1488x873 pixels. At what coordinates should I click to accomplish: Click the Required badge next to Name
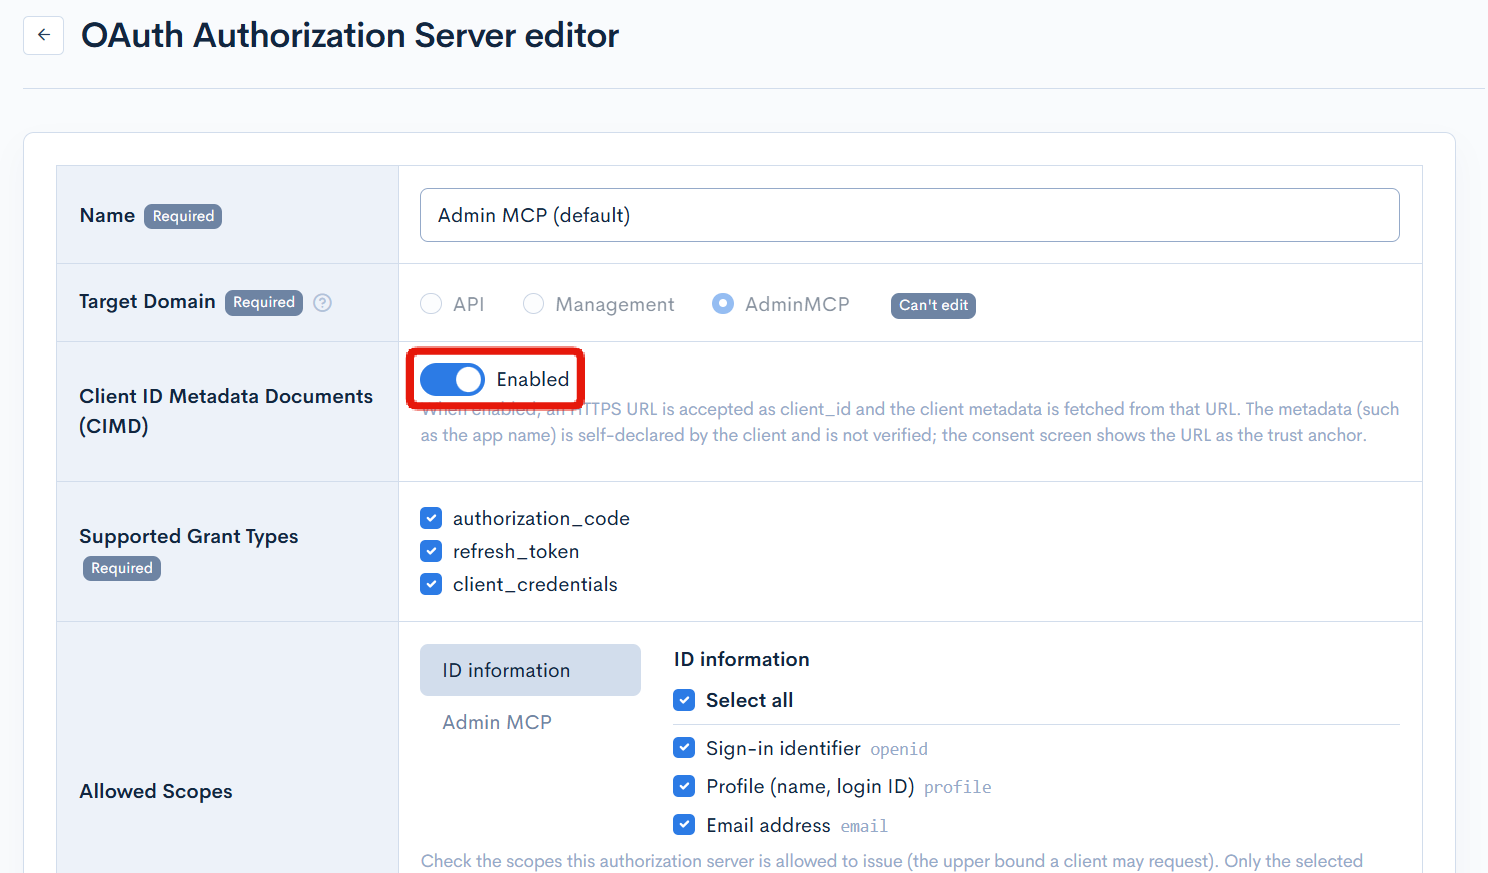tap(183, 216)
